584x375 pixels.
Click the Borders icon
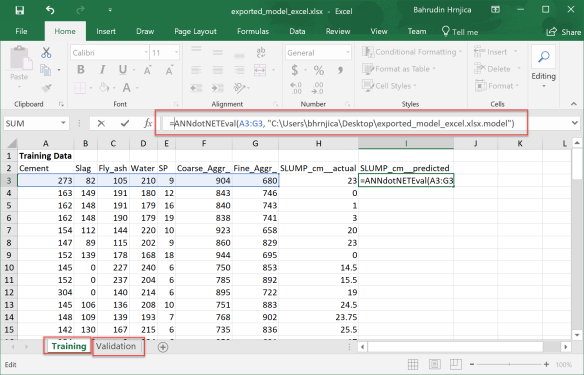click(x=80, y=88)
